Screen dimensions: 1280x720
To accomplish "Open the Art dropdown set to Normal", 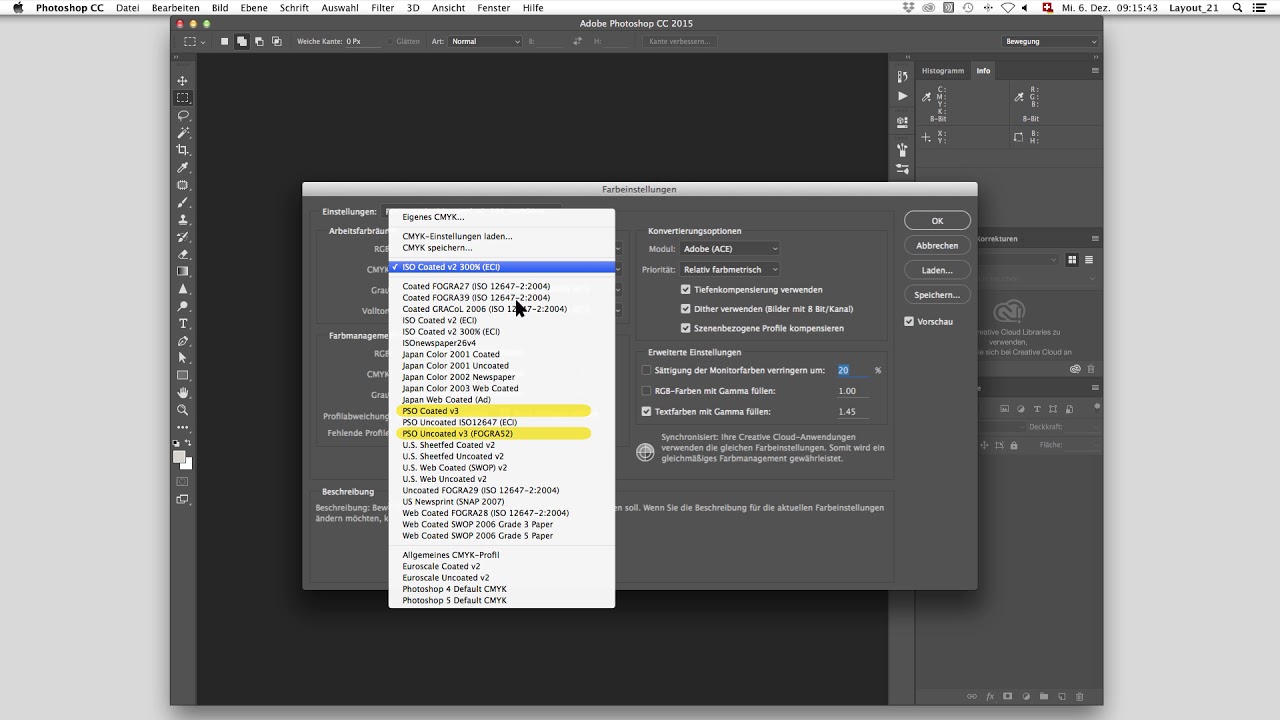I will pos(485,42).
